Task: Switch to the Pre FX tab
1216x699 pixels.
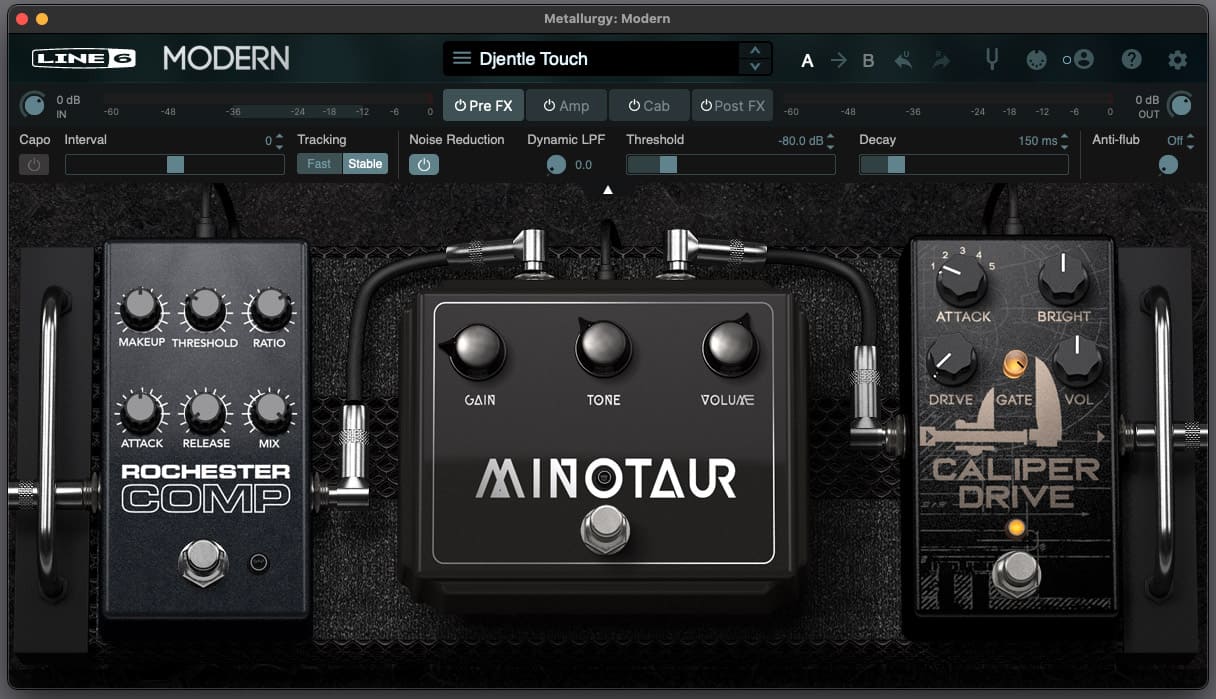Action: 483,105
